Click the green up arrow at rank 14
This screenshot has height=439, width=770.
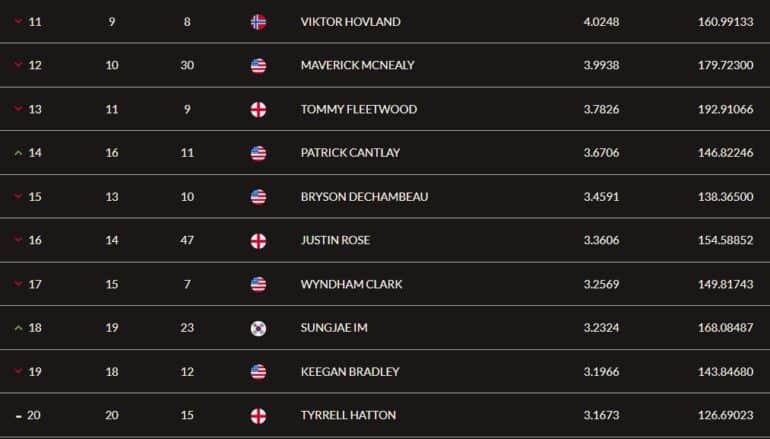[x=18, y=153]
